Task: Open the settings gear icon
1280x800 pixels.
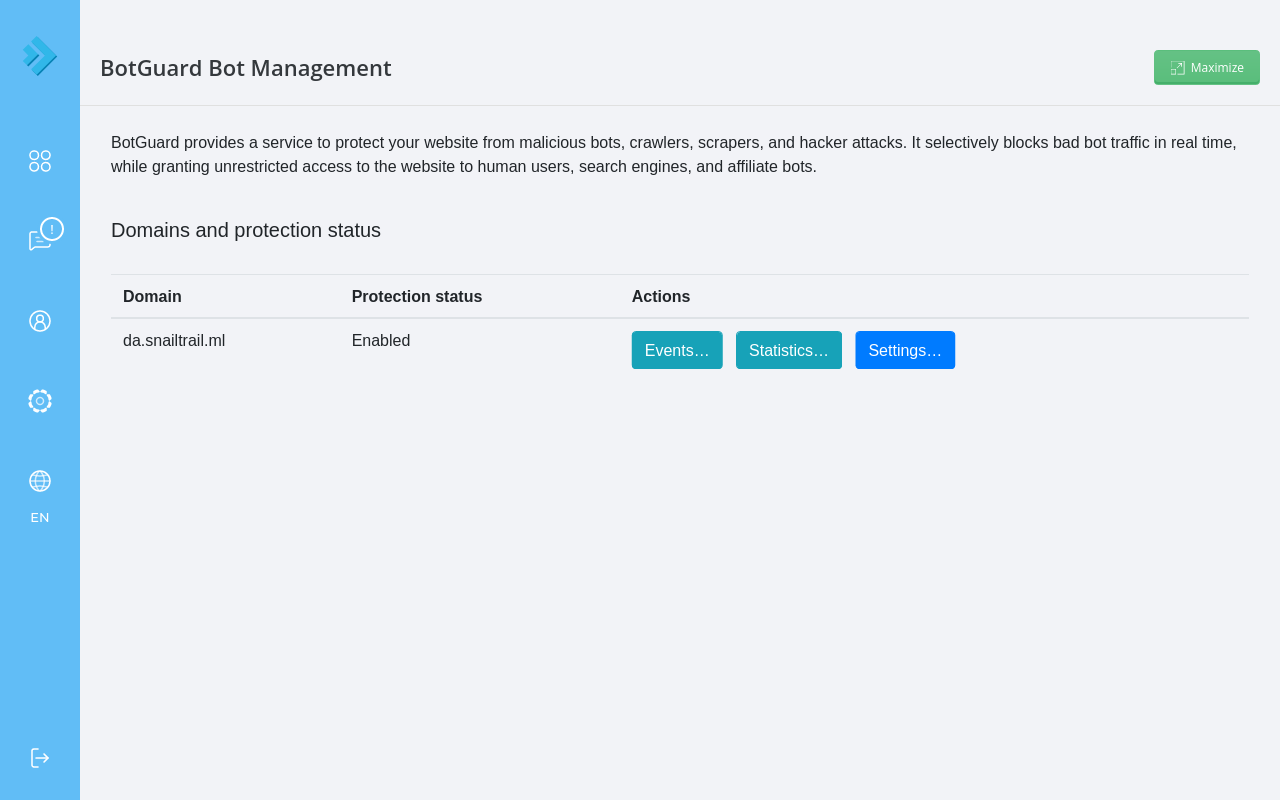Action: 40,401
